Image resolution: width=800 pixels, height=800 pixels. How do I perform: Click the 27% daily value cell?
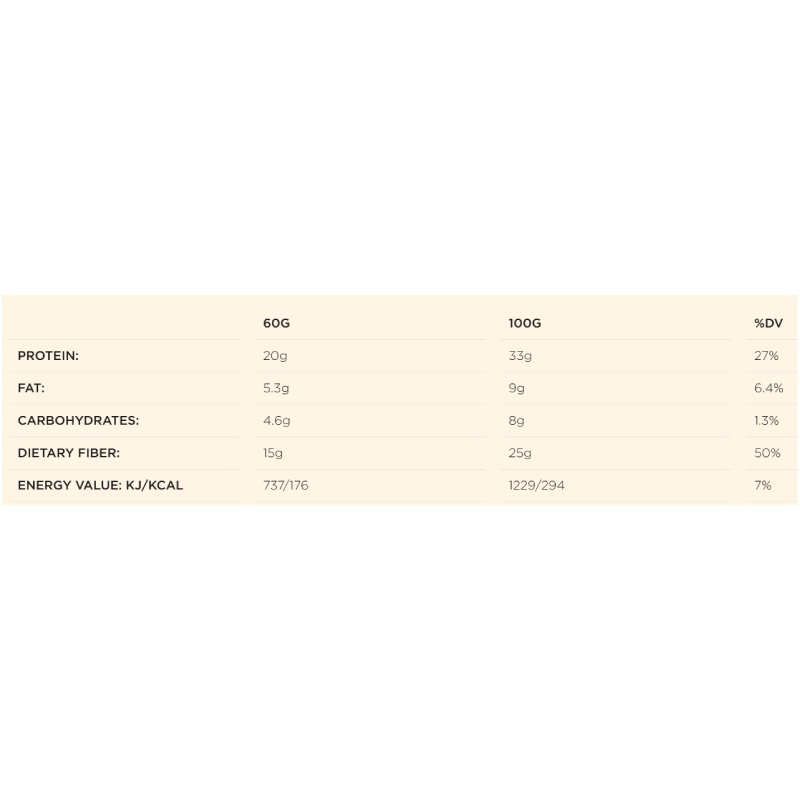click(766, 356)
